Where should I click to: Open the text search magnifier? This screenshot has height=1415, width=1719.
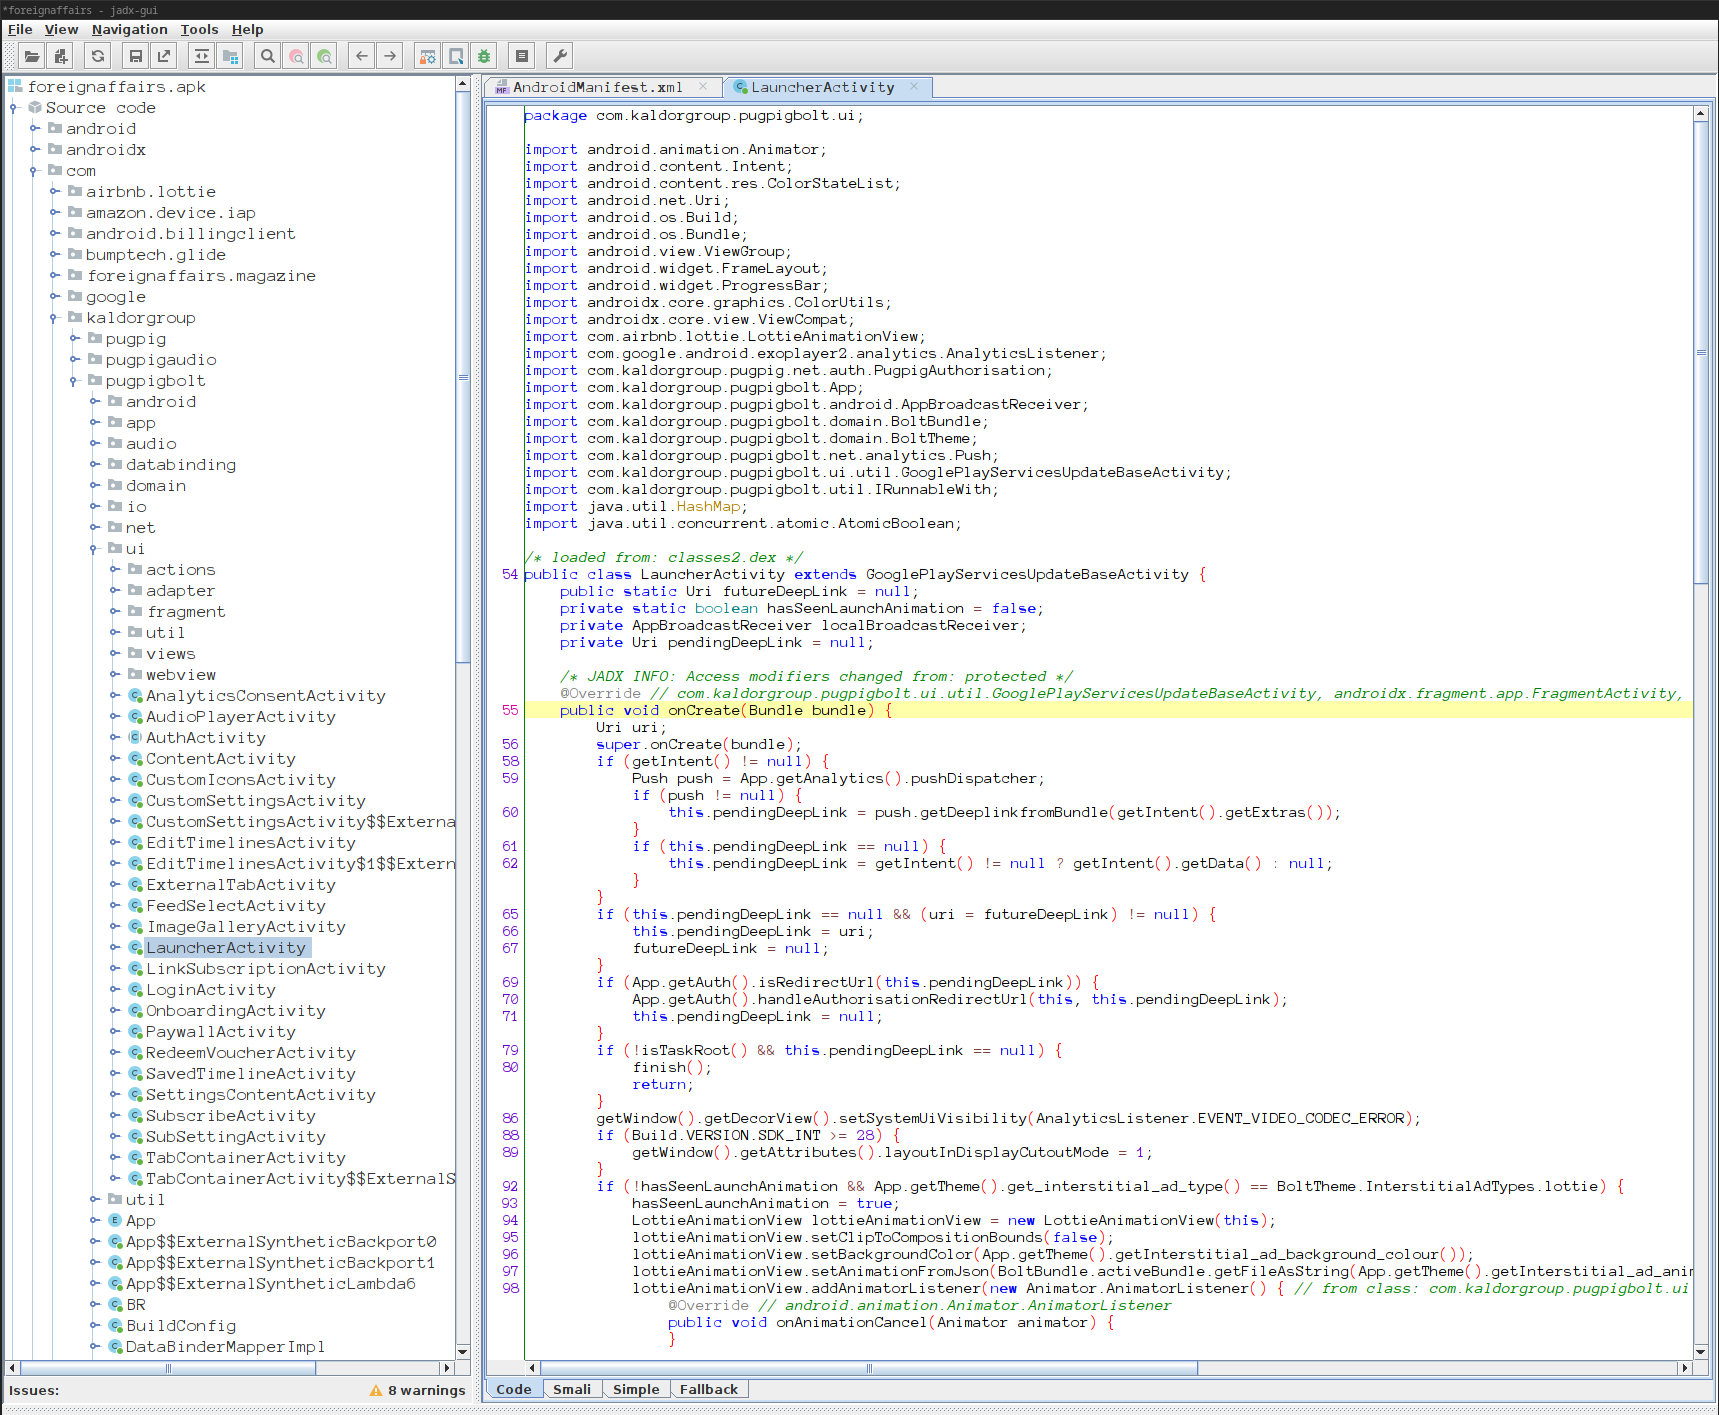coord(267,55)
